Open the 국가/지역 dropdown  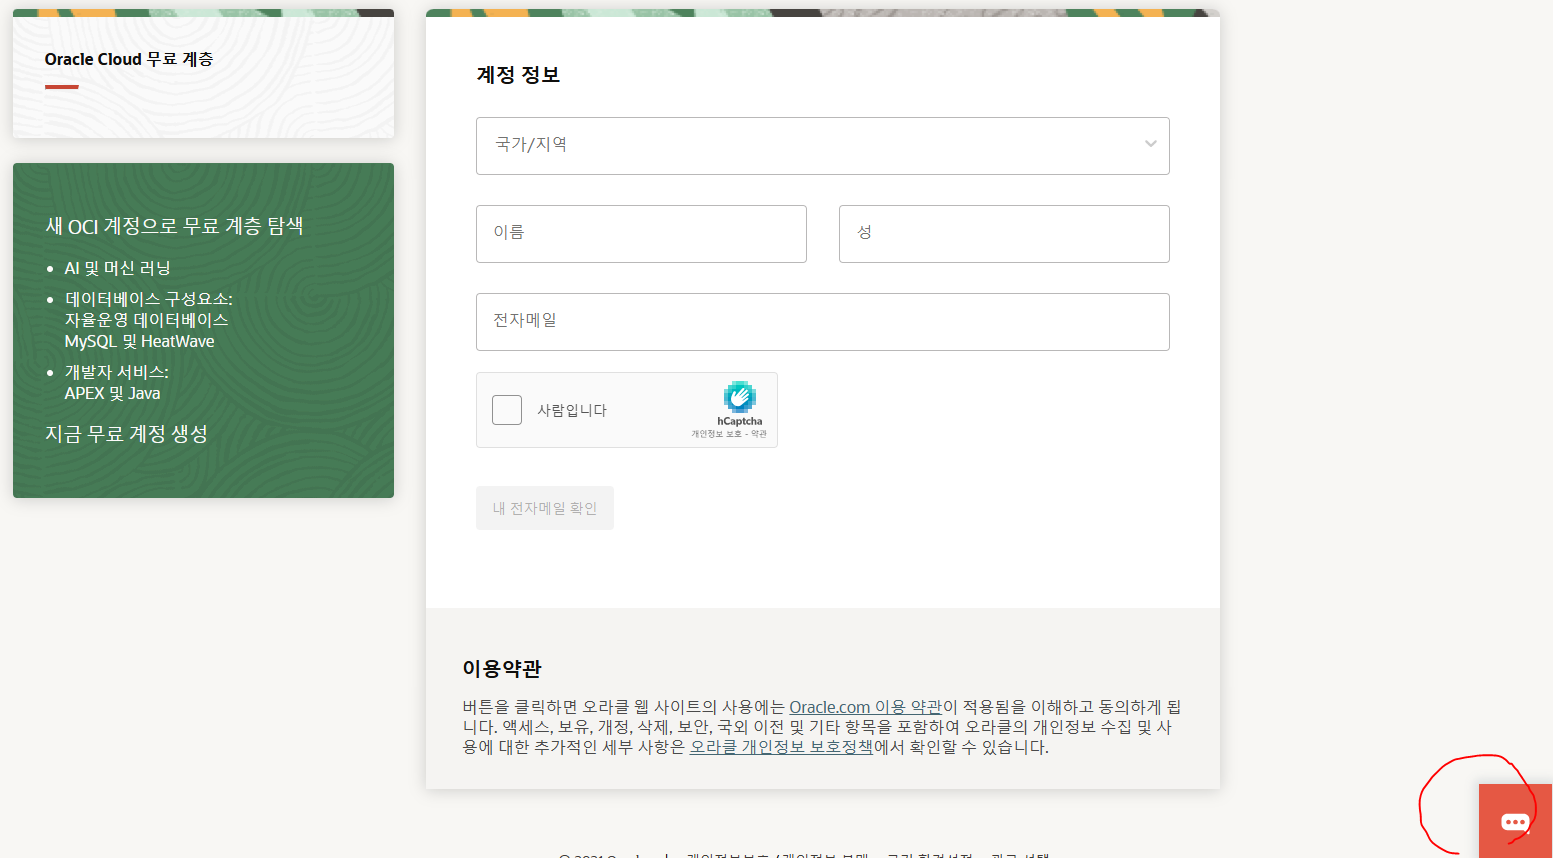[823, 146]
